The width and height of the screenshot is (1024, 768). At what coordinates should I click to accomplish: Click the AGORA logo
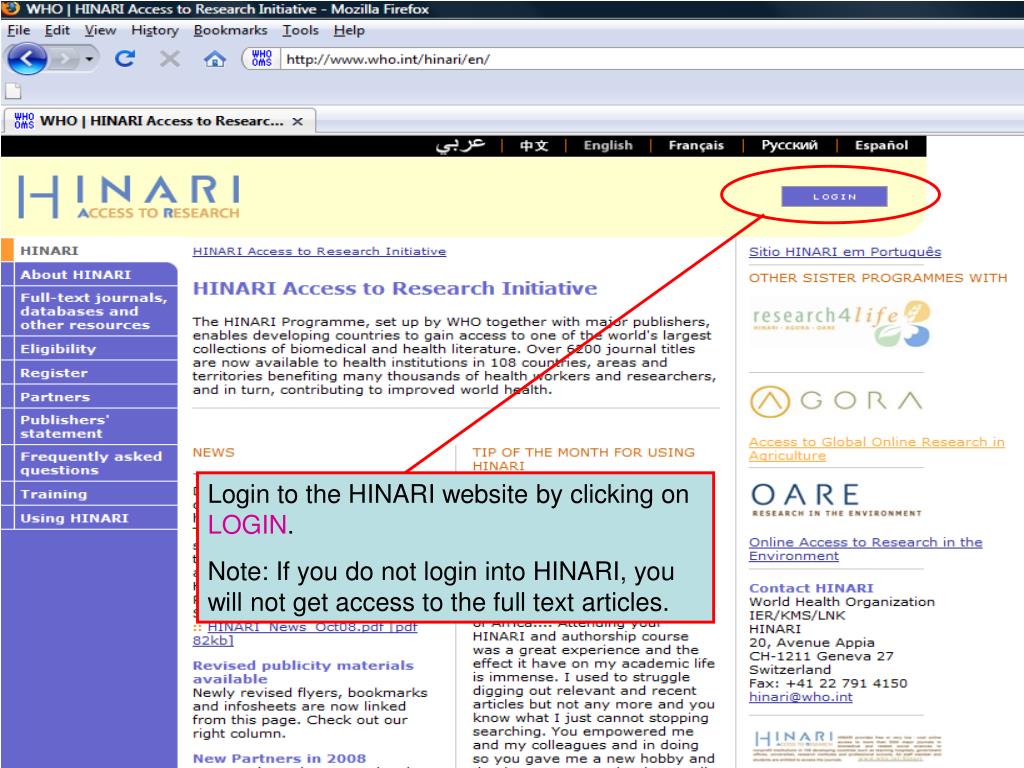[837, 401]
